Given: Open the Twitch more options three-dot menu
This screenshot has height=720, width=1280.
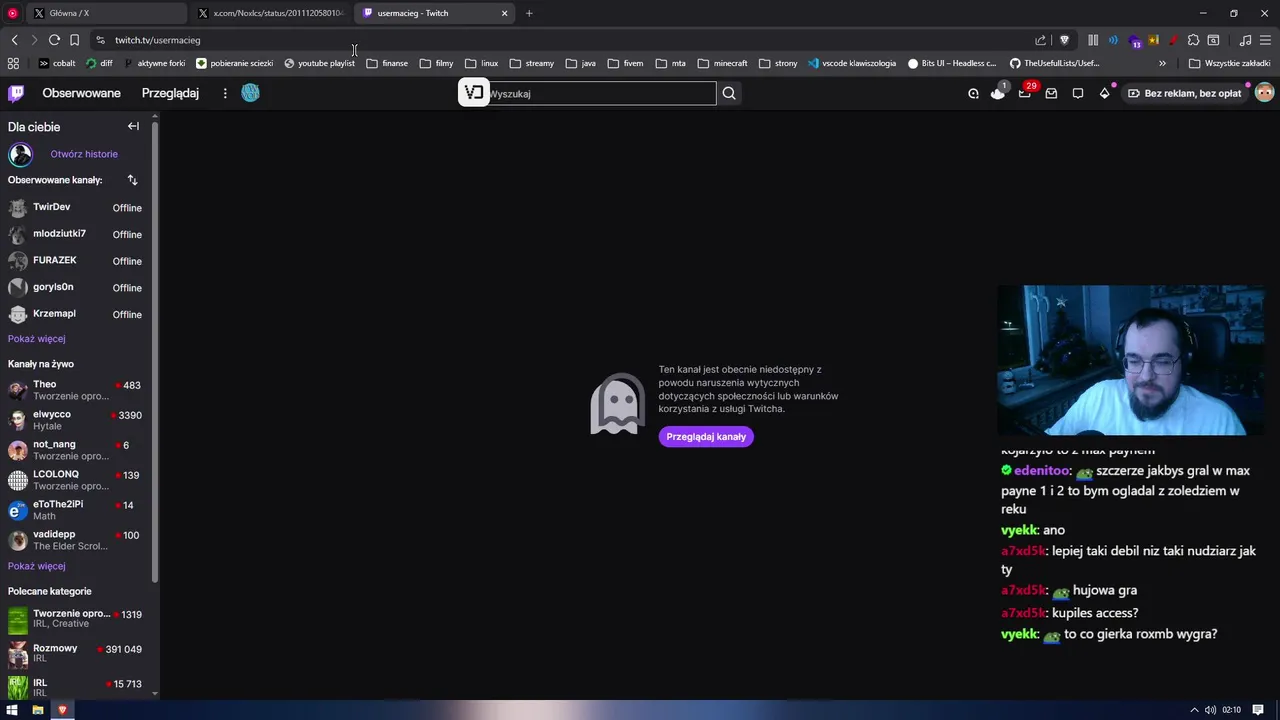Looking at the screenshot, I should coord(225,93).
